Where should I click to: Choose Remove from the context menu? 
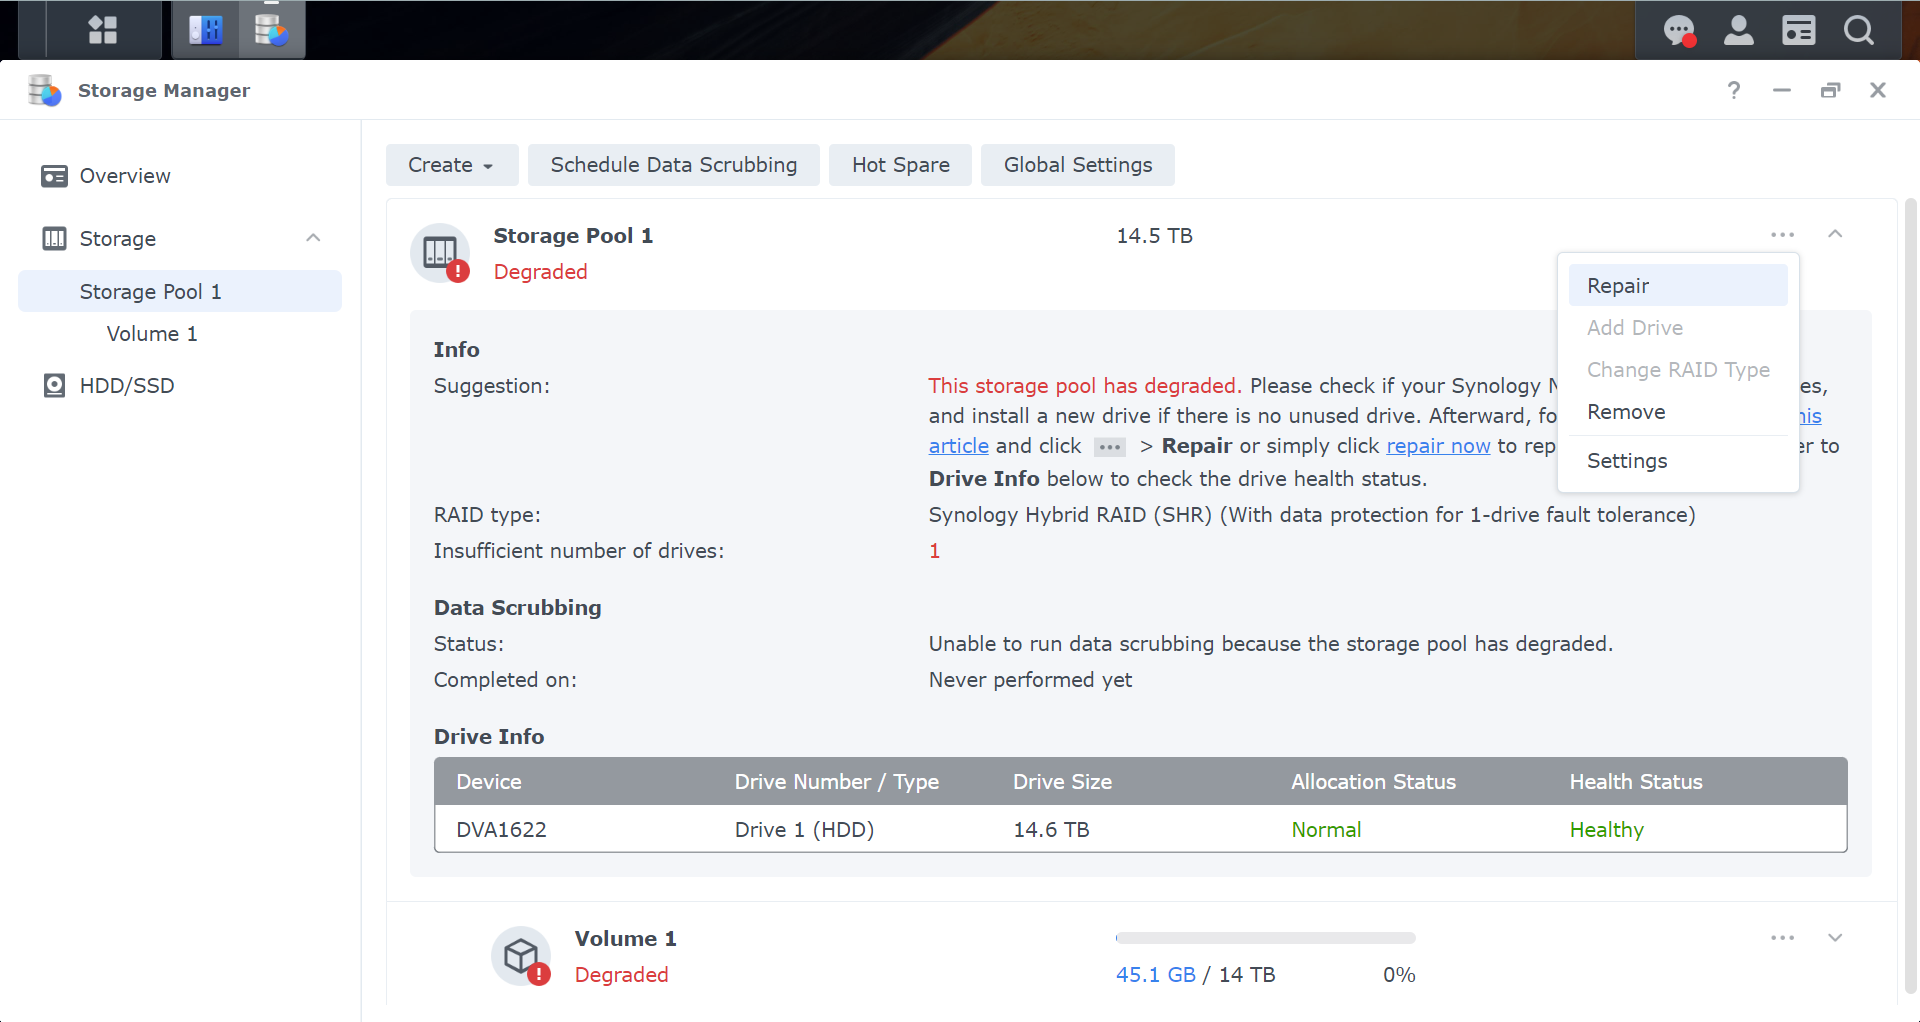coord(1626,411)
